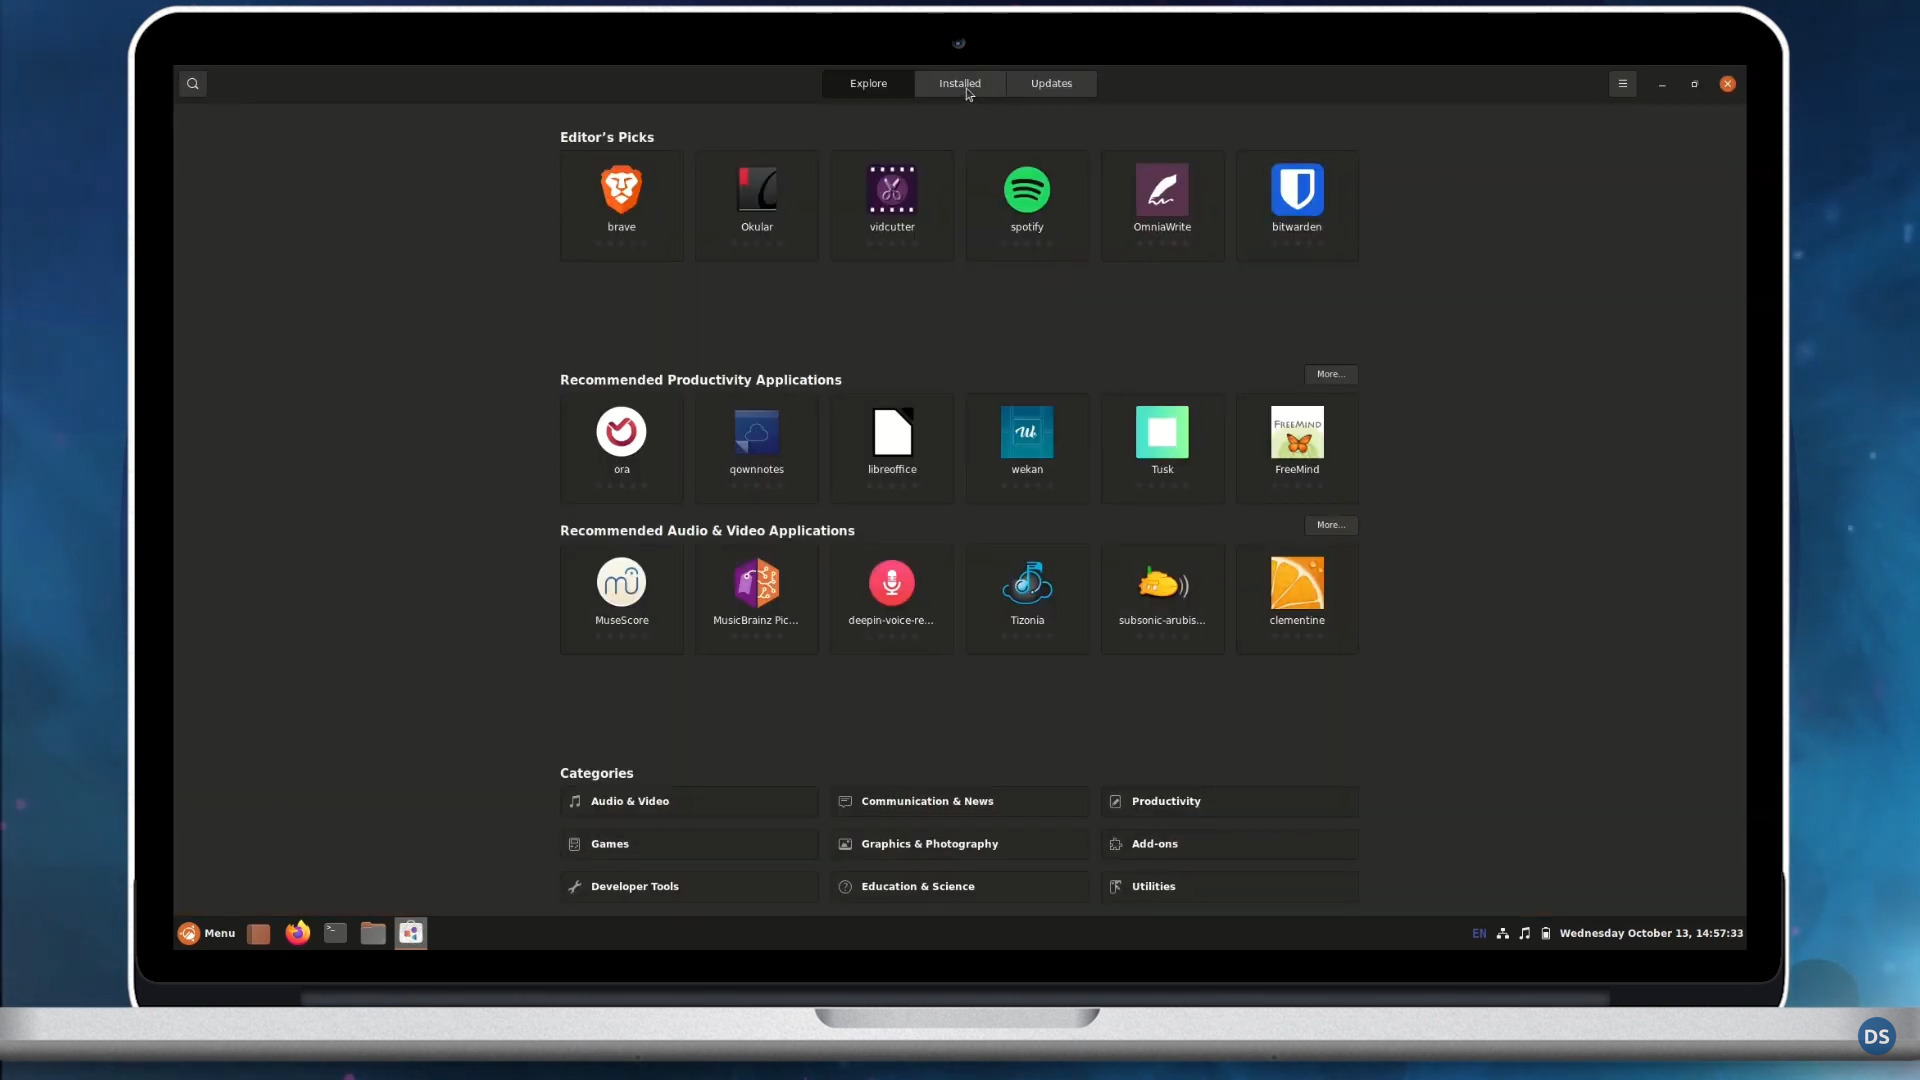Open the Developer Tools category
The image size is (1920, 1080).
(x=688, y=887)
